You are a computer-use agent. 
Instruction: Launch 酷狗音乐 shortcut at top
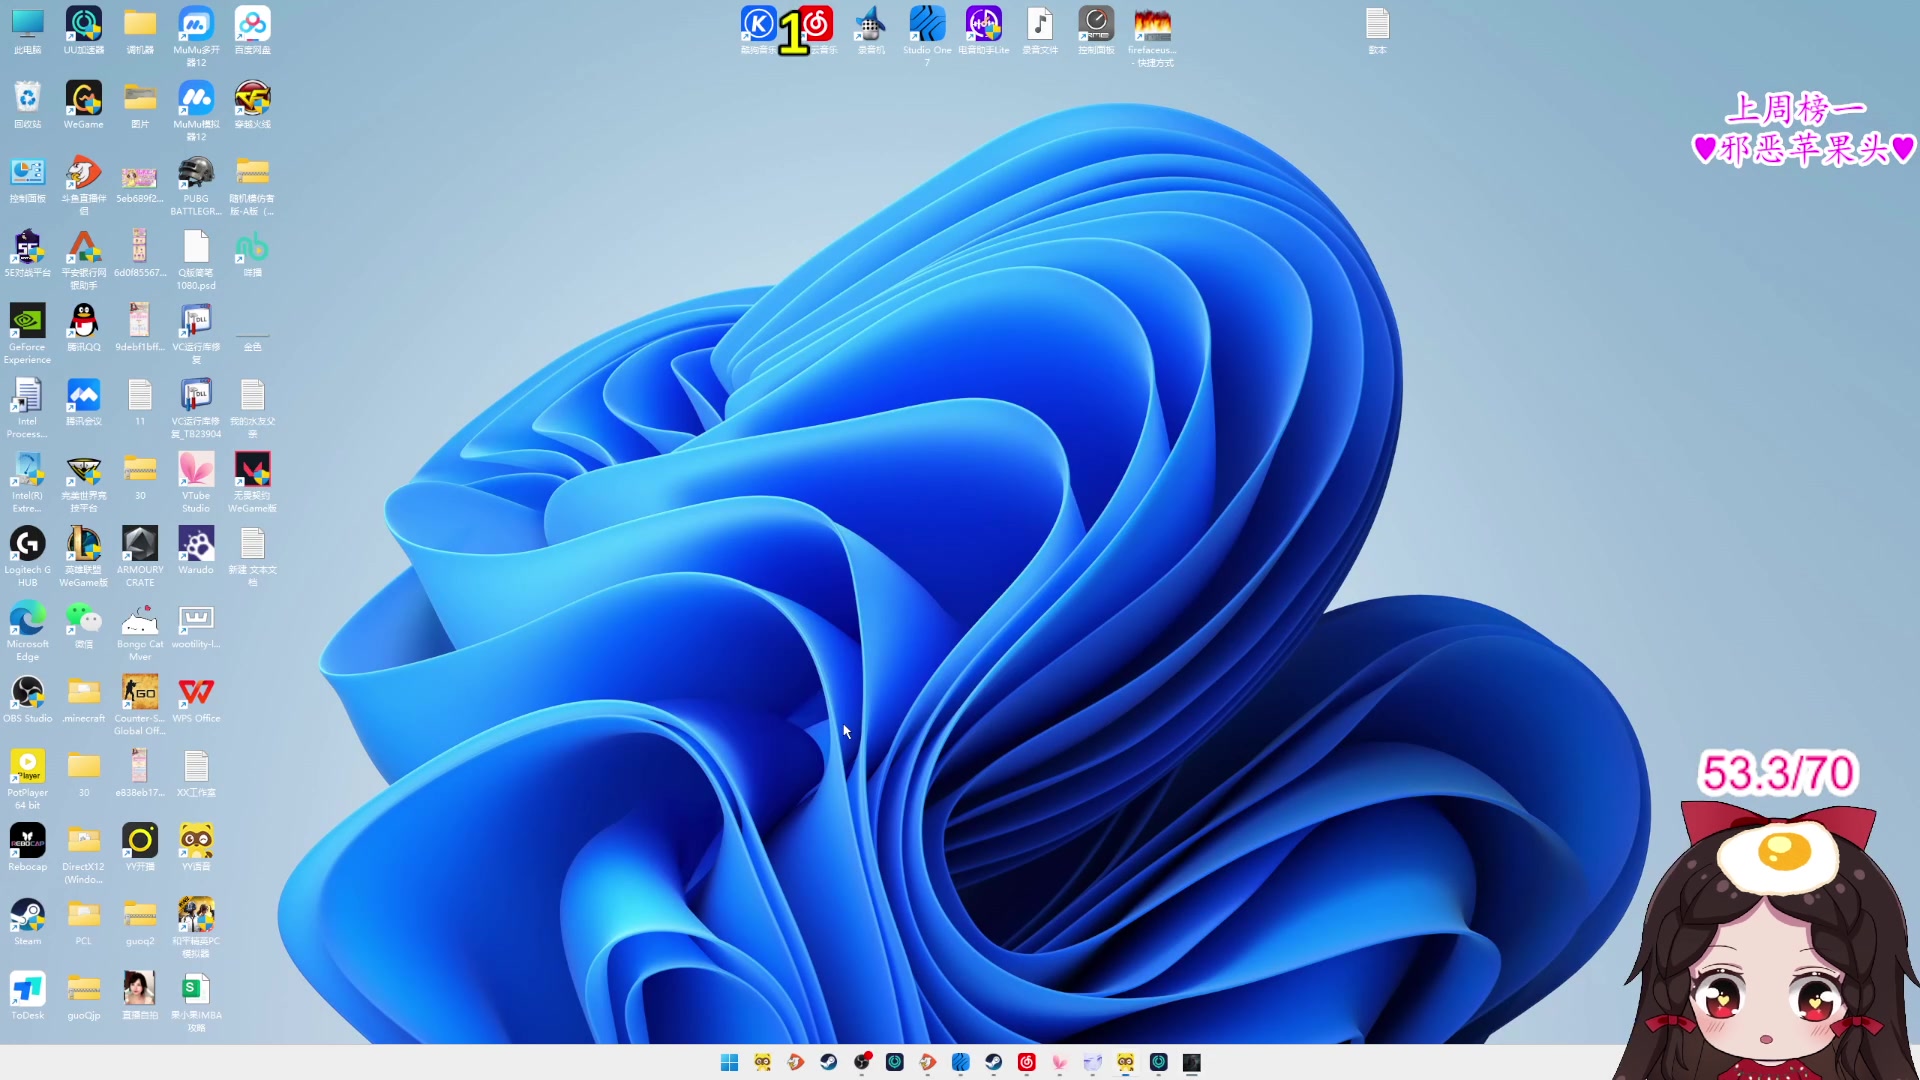[x=758, y=30]
